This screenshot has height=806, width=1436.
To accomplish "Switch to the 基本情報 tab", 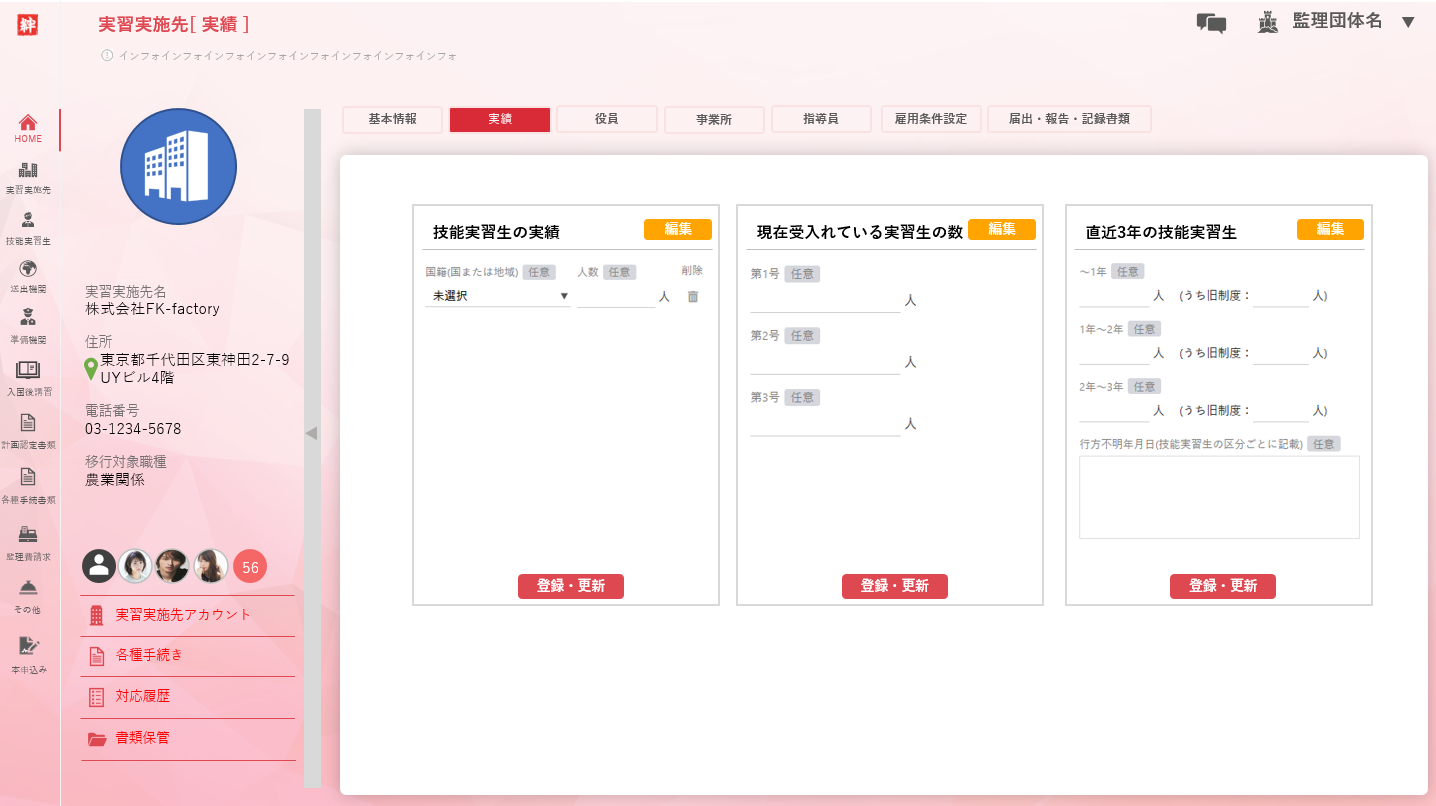I will click(392, 119).
